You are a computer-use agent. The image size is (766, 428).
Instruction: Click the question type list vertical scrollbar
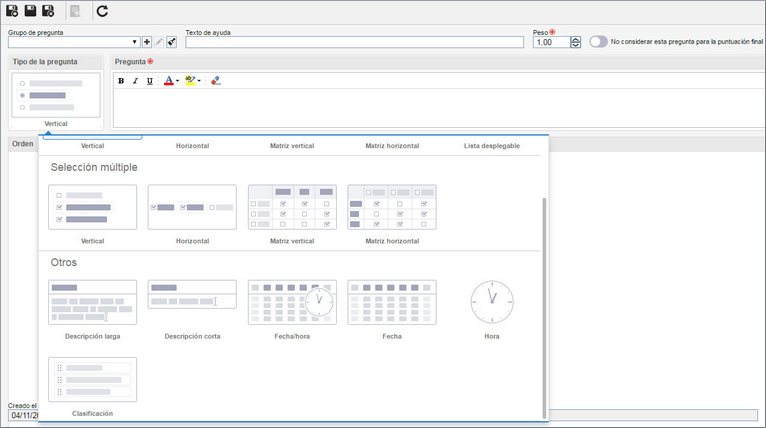(544, 308)
